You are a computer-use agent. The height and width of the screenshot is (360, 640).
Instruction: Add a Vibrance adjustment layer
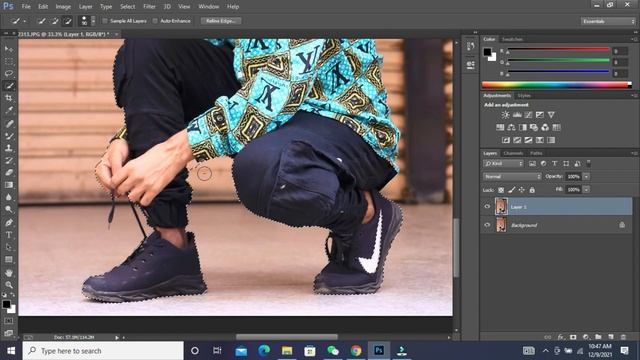[551, 115]
